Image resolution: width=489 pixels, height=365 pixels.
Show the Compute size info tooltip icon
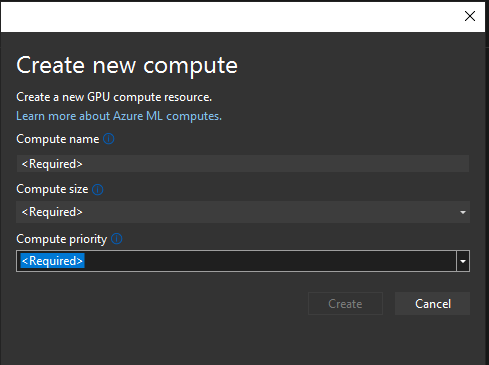(x=98, y=189)
